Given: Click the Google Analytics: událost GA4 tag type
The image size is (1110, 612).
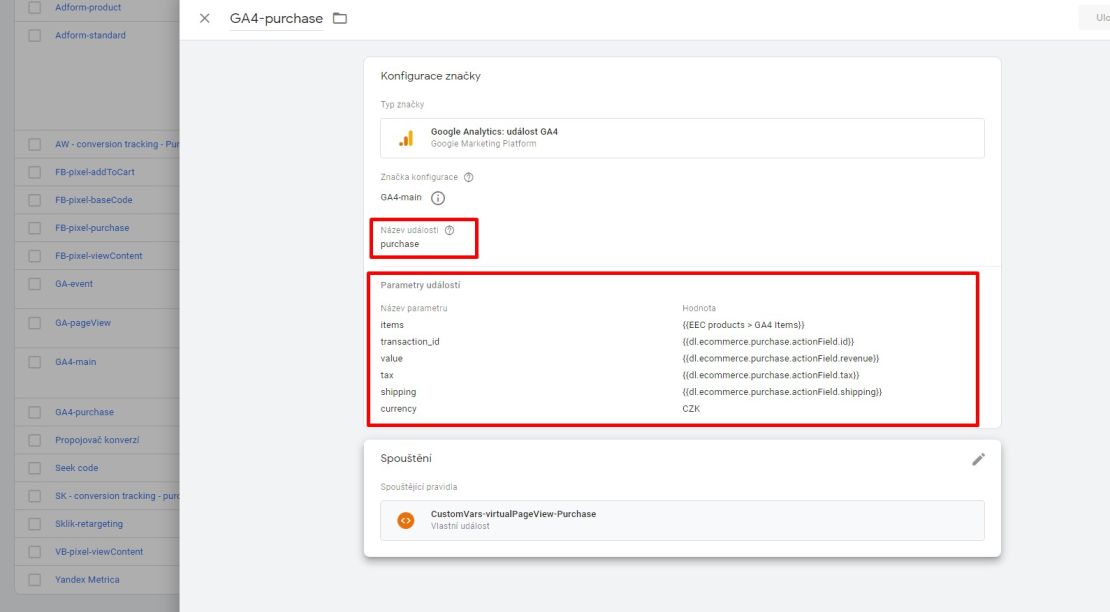Looking at the screenshot, I should click(x=682, y=138).
